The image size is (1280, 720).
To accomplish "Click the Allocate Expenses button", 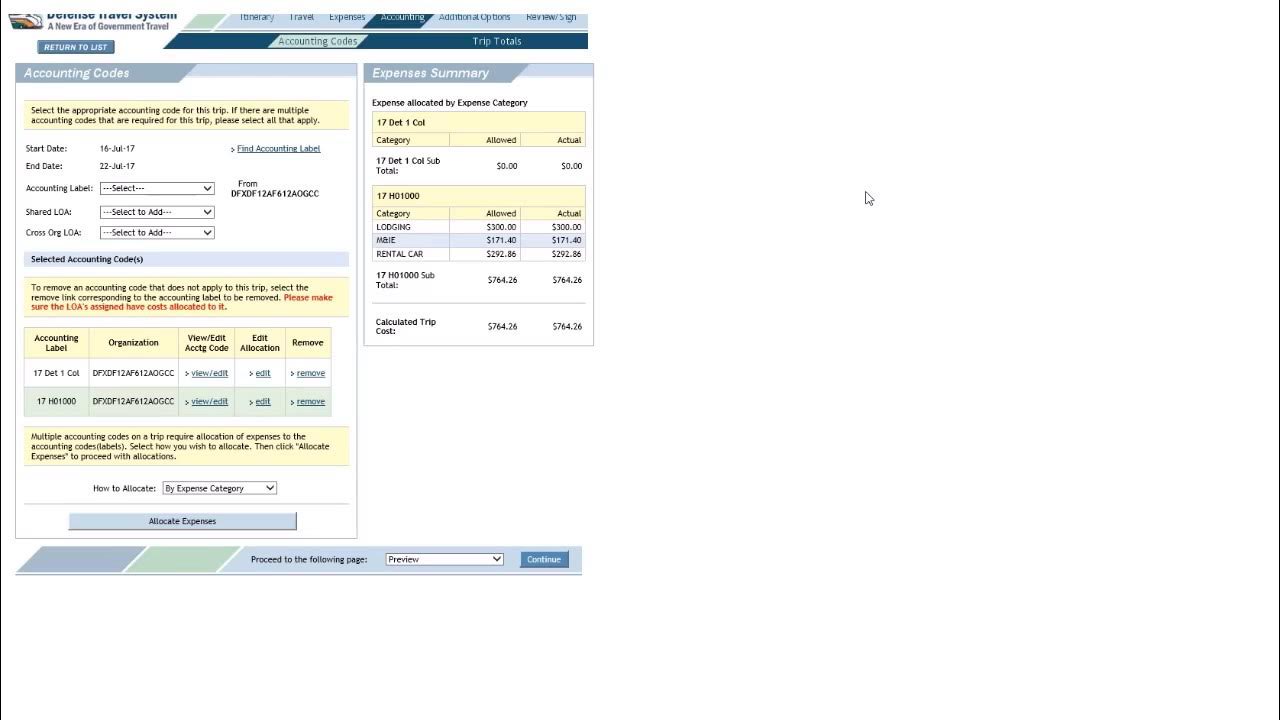I will [x=182, y=521].
